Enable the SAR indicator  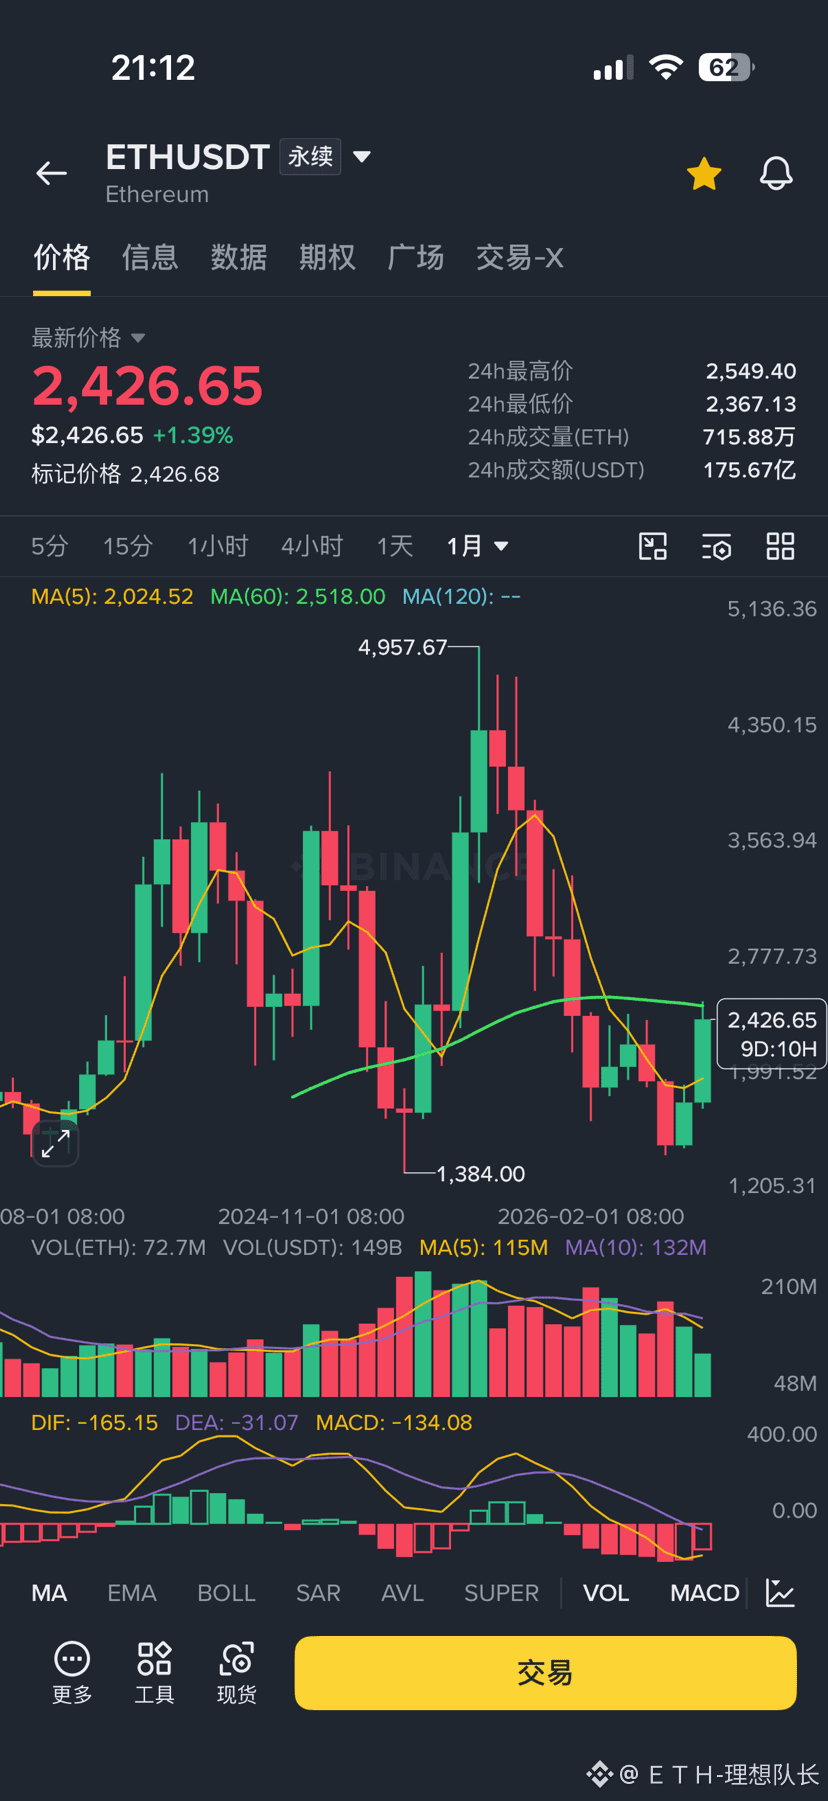point(318,1593)
